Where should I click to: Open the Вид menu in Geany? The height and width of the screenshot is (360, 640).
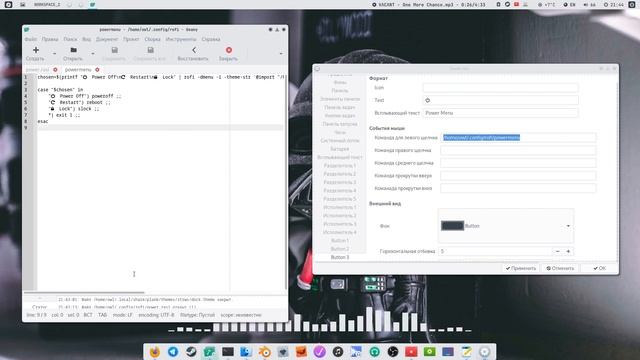coord(87,39)
